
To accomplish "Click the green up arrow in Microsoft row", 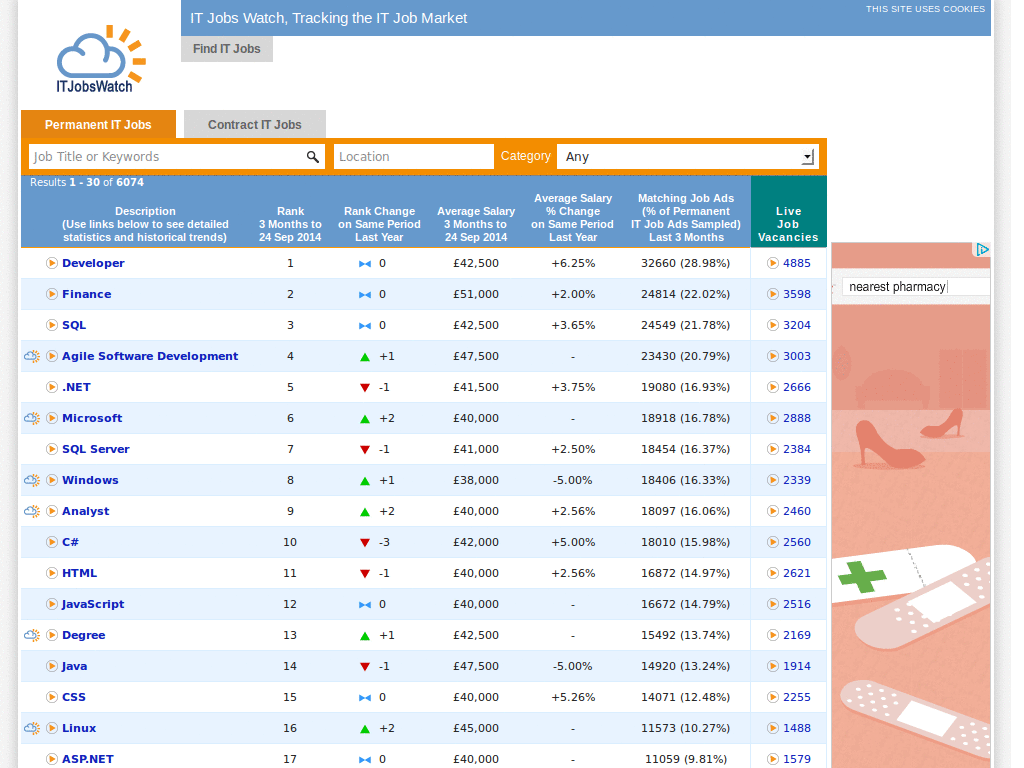I will pos(365,419).
